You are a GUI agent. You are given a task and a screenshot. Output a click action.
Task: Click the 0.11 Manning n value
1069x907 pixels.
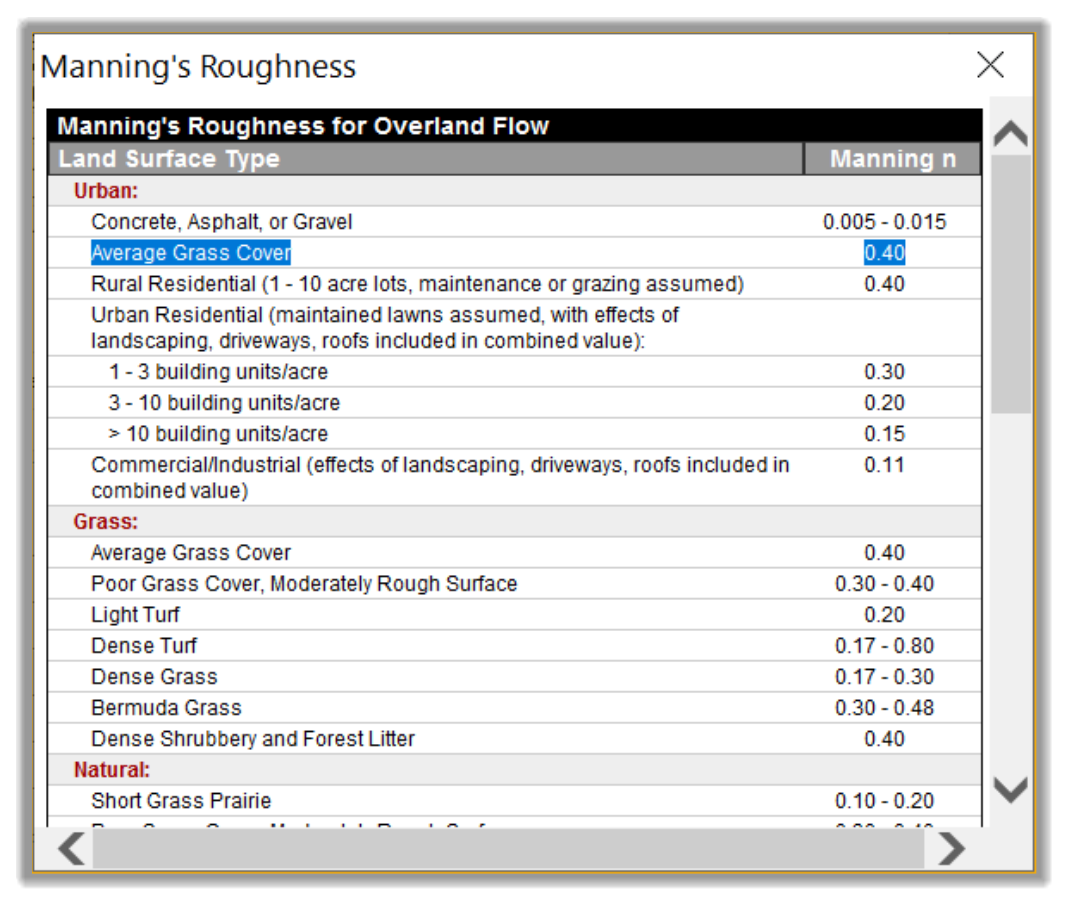884,465
